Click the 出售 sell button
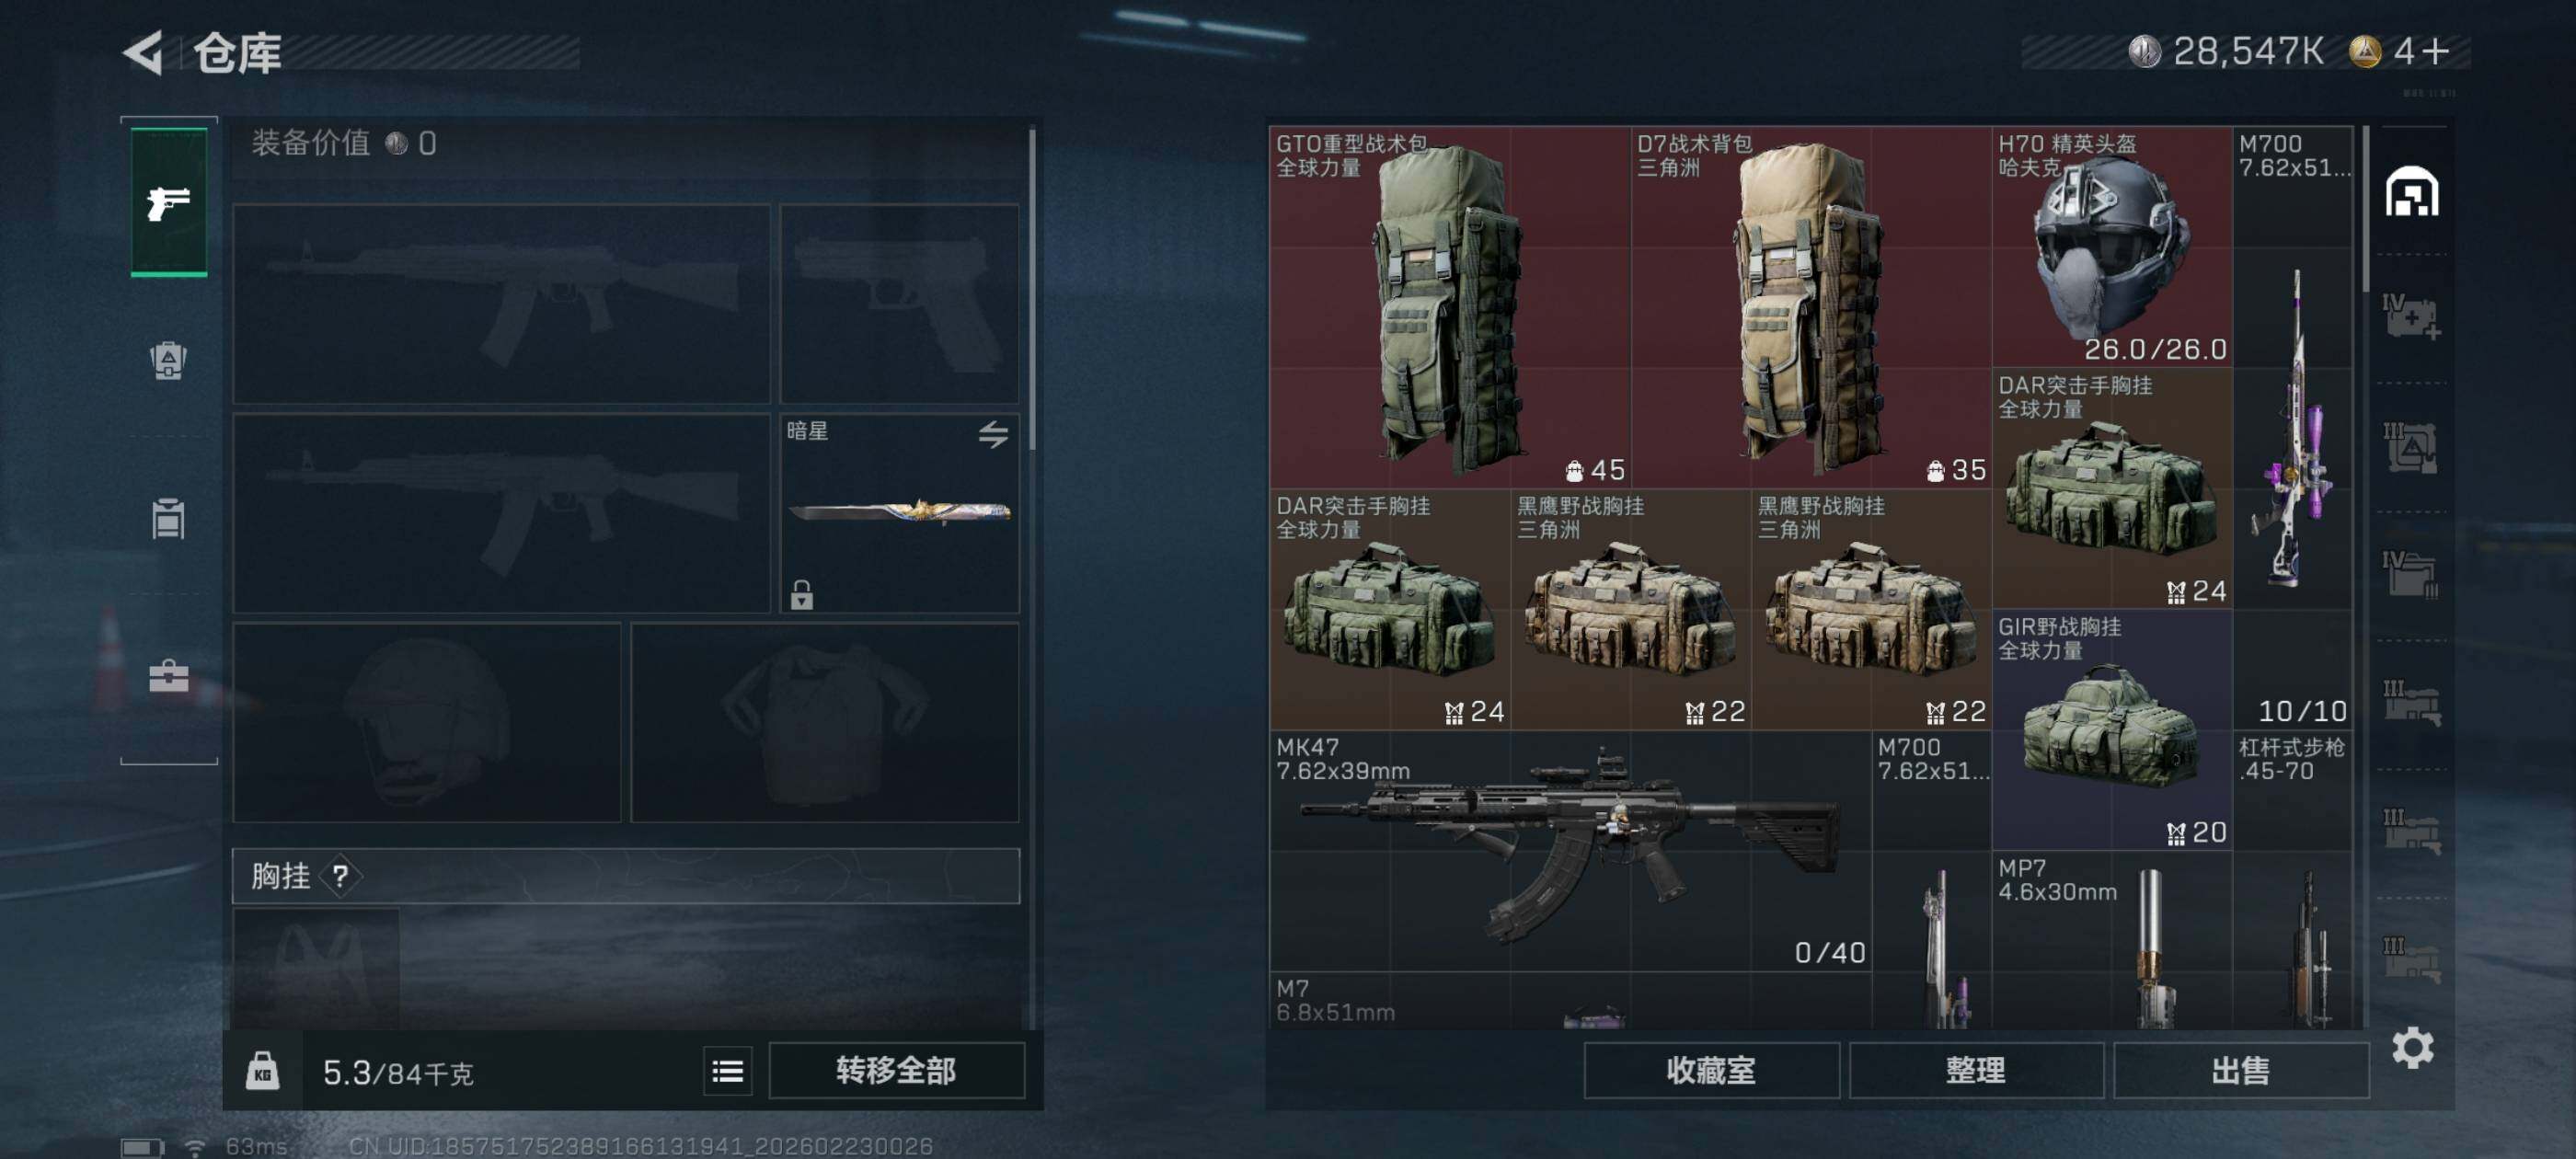Viewport: 2576px width, 1159px height. 2241,1071
